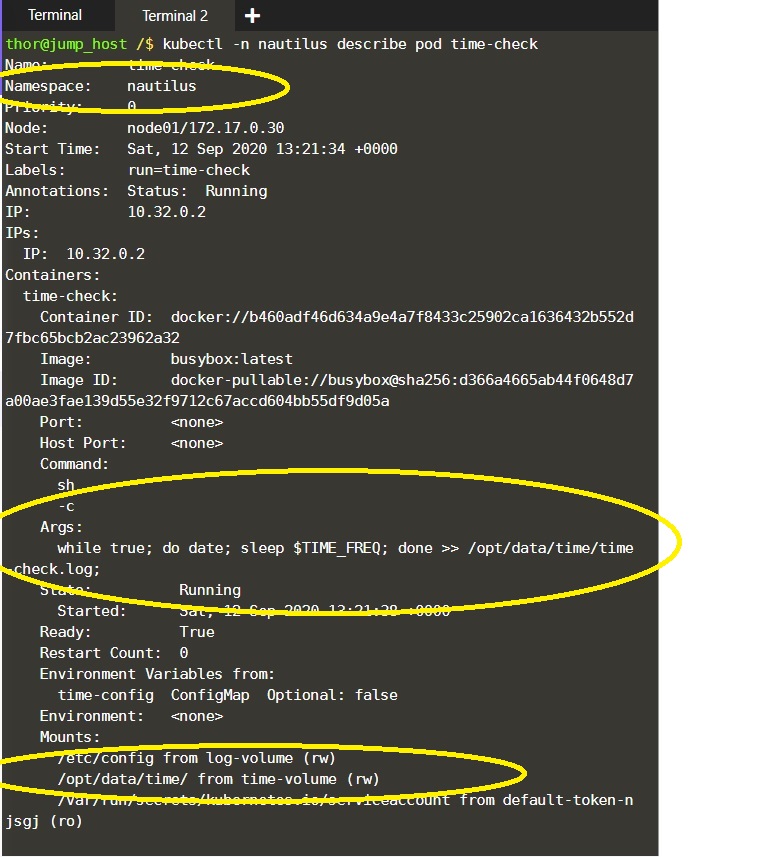The image size is (768, 857).
Task: Click the run=time-check label value
Action: [189, 170]
